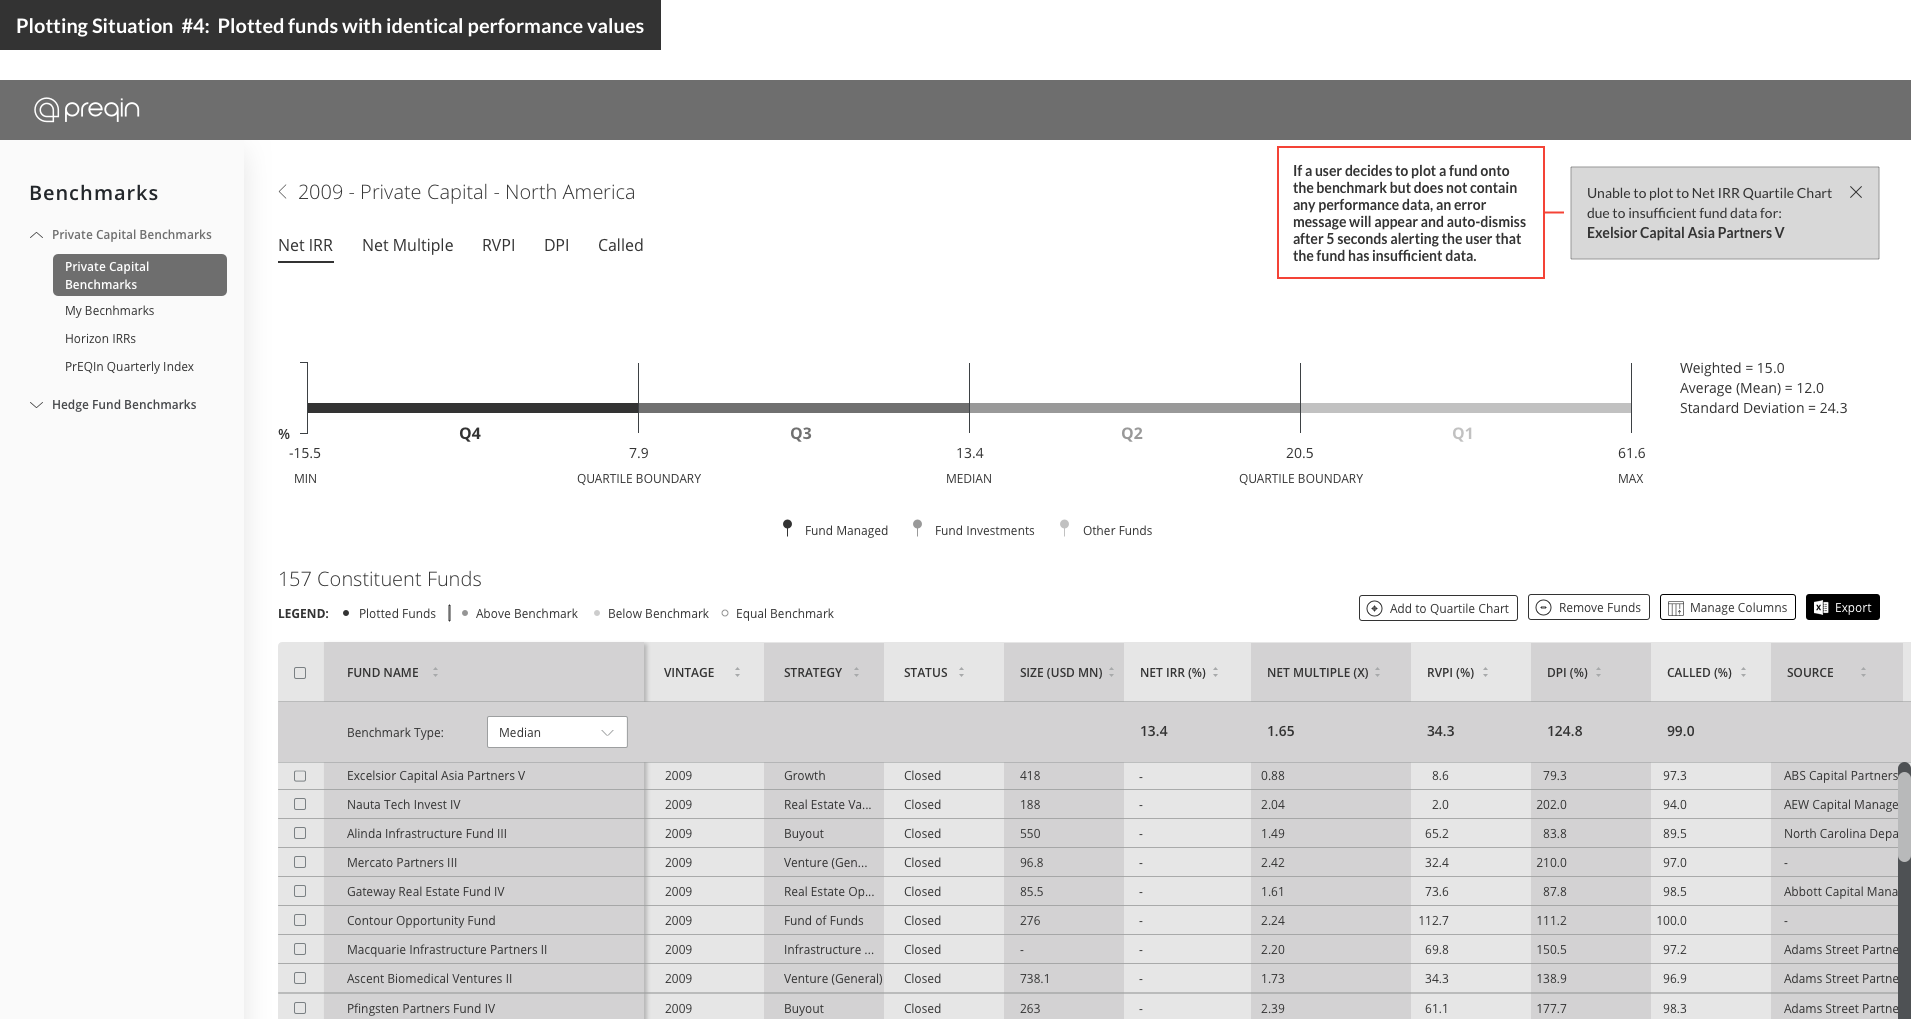The image size is (1911, 1019).
Task: Check Ascent Biomedical Ventures II row
Action: 300,978
